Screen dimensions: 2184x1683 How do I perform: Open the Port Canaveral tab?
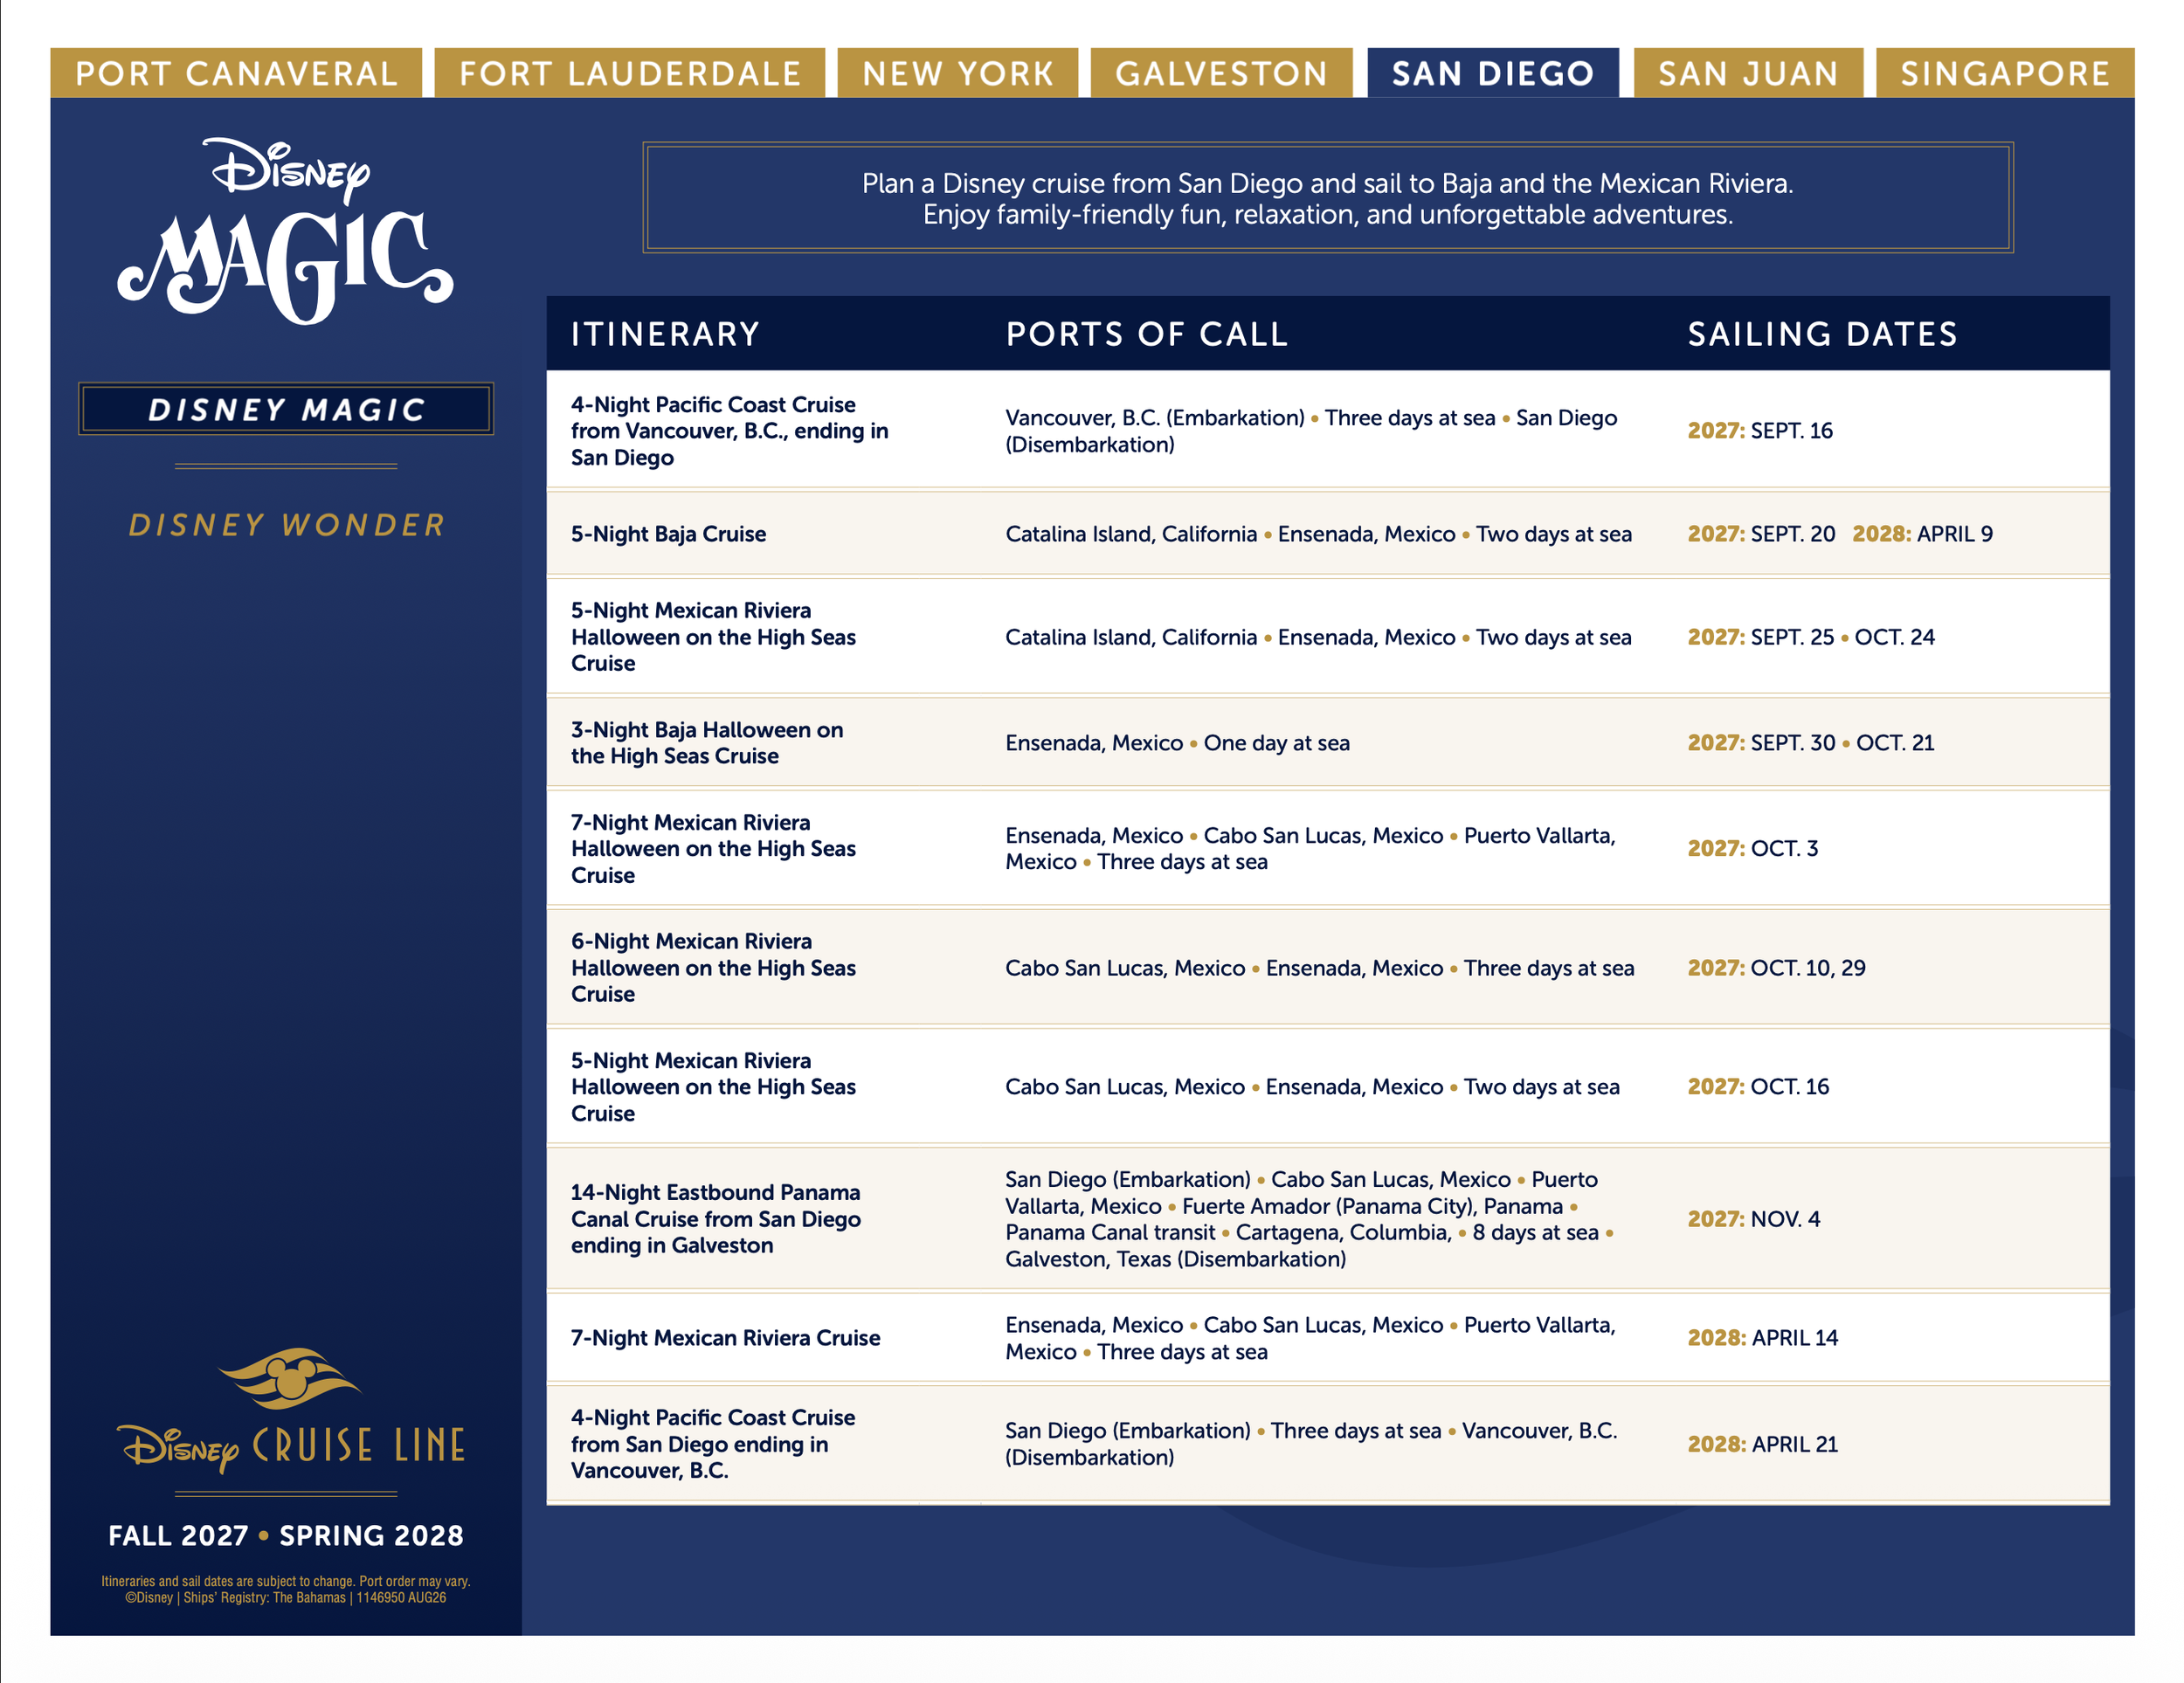pos(236,73)
